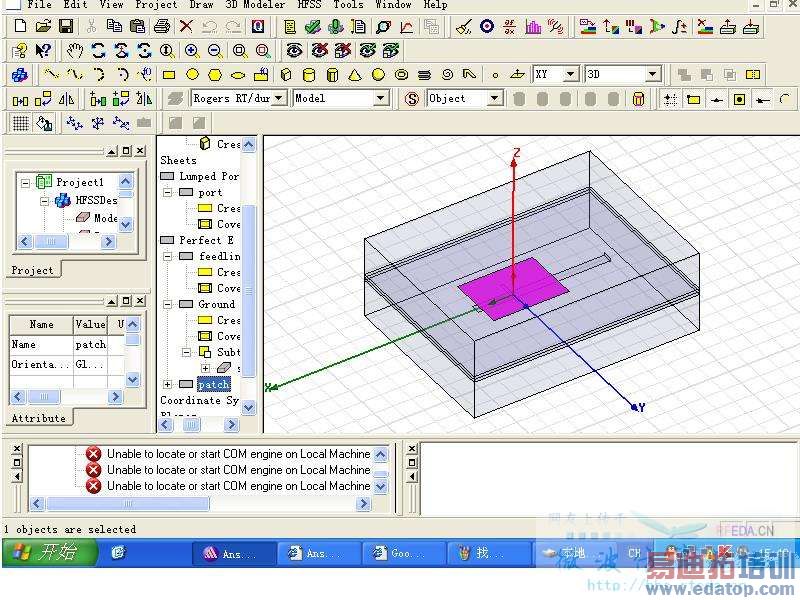Collapse the feedline tree node
Viewport: 800px width, 600px height.
(167, 256)
